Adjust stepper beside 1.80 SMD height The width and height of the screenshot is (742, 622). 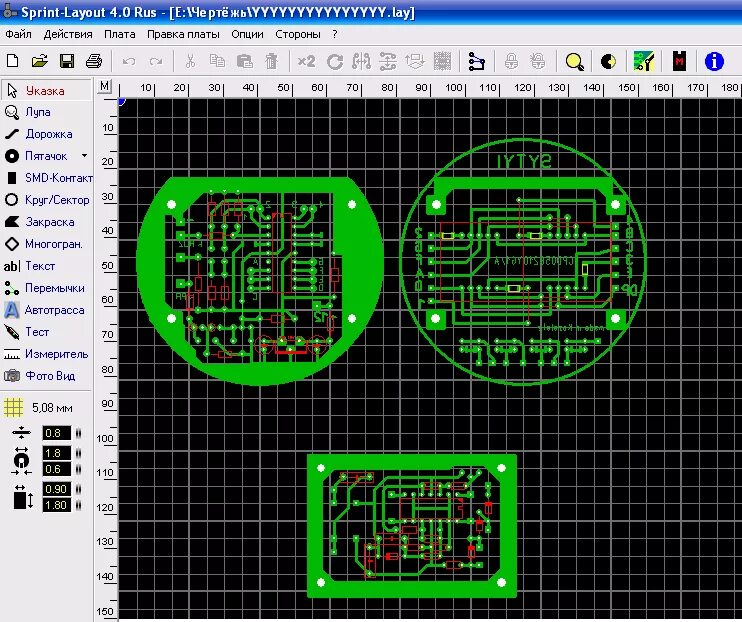pyautogui.click(x=79, y=505)
